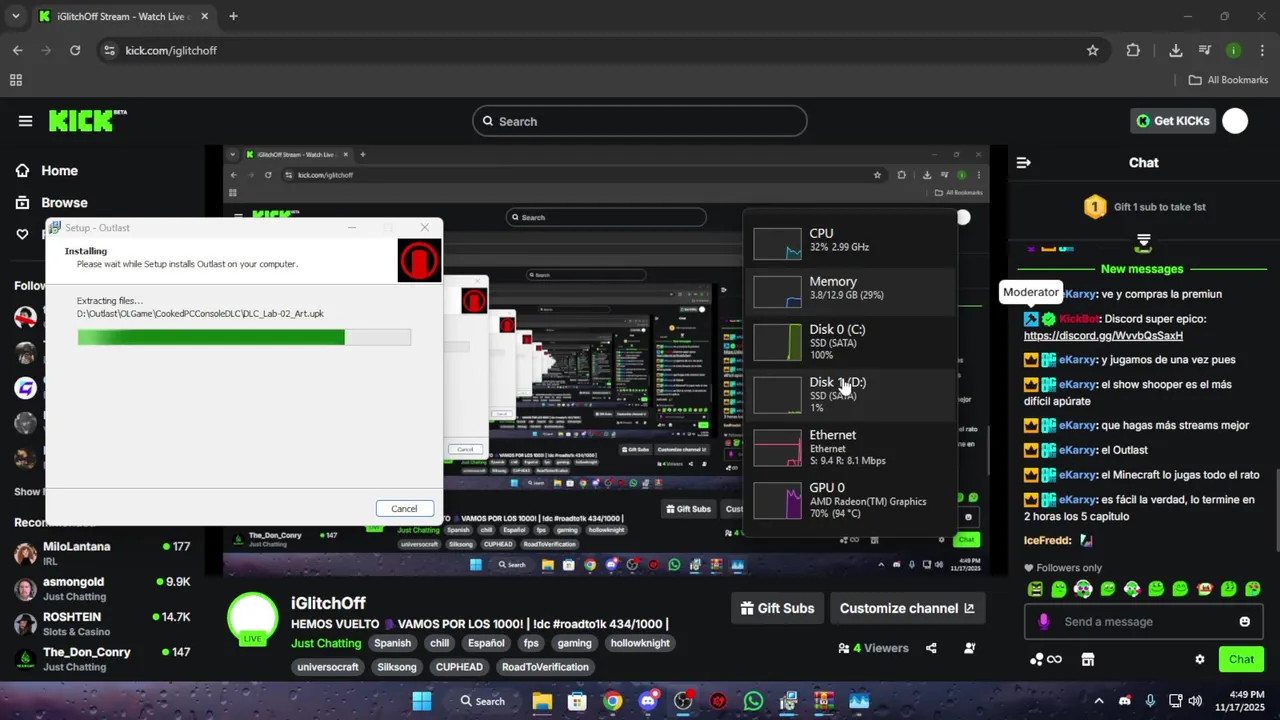Open Chrome extensions puzzle icon
The image size is (1280, 720).
[x=1133, y=50]
